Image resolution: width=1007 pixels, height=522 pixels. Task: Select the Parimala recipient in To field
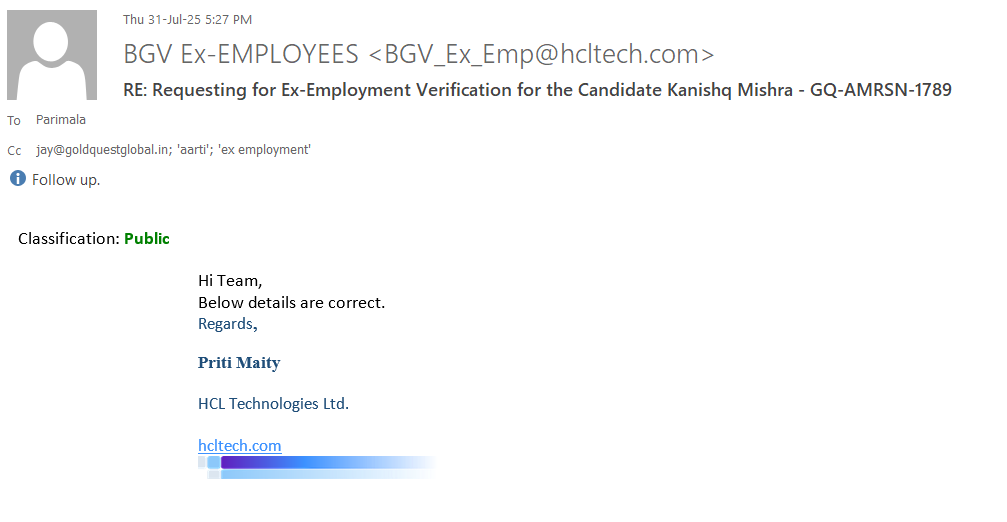tap(61, 120)
